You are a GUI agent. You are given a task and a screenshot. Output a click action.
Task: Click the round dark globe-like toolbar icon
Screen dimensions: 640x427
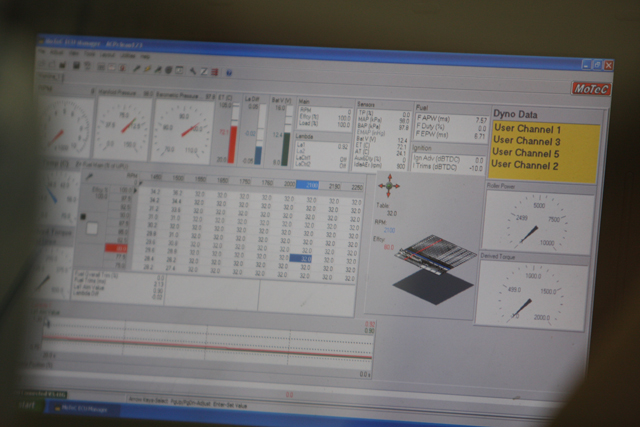169,70
